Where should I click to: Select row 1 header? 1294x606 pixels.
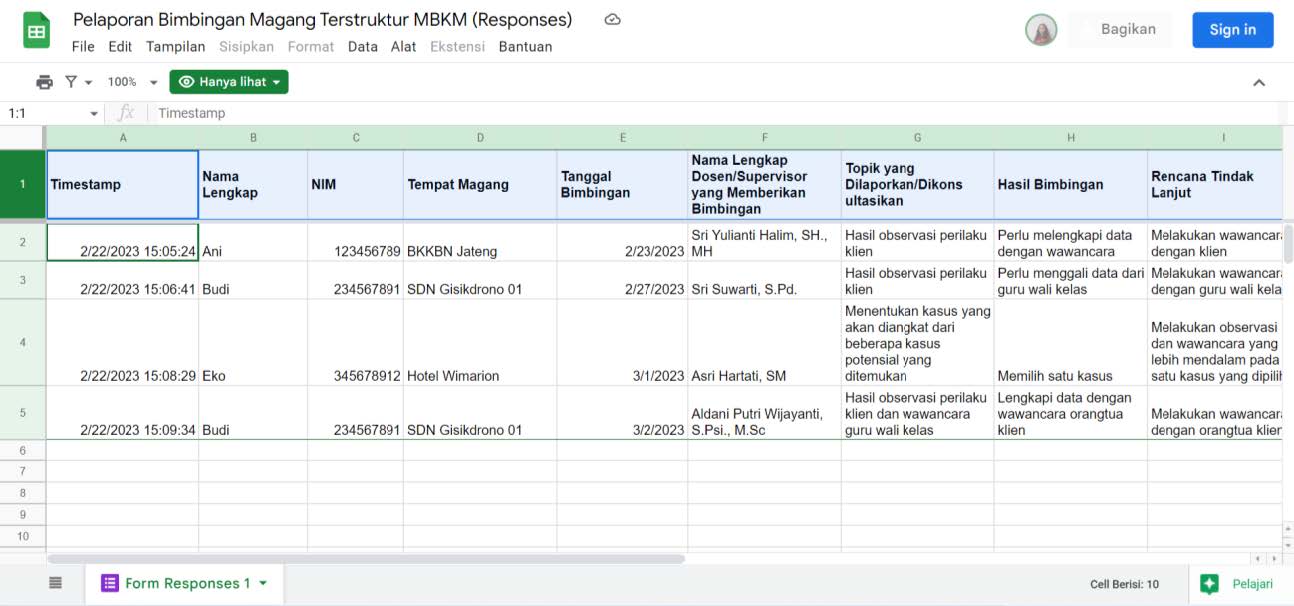[23, 184]
